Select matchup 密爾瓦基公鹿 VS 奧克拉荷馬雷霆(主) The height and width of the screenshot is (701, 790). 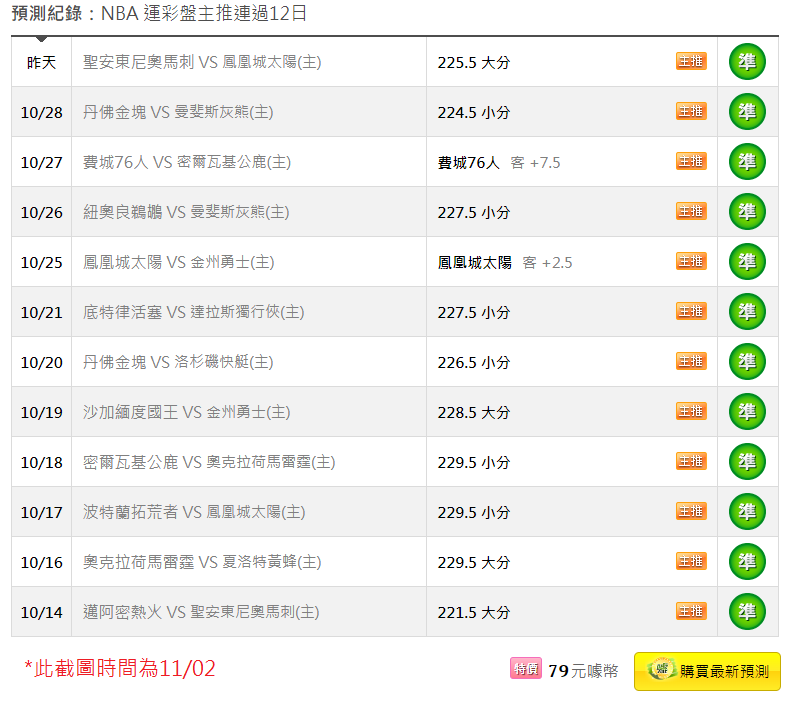[209, 462]
